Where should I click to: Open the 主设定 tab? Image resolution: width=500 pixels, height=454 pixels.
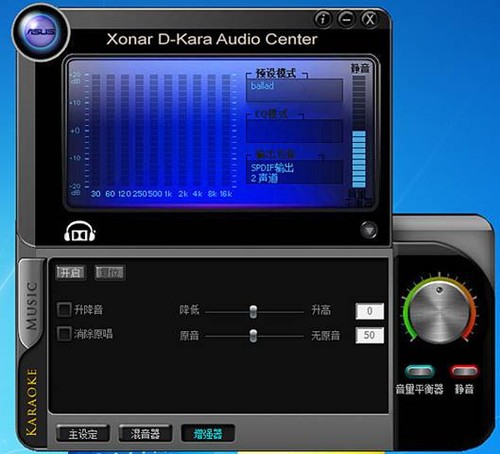tap(83, 434)
